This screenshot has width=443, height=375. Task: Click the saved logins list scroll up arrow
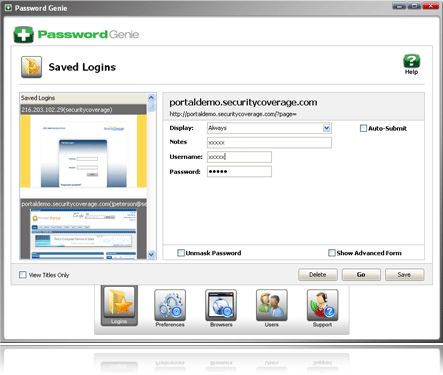[x=151, y=98]
